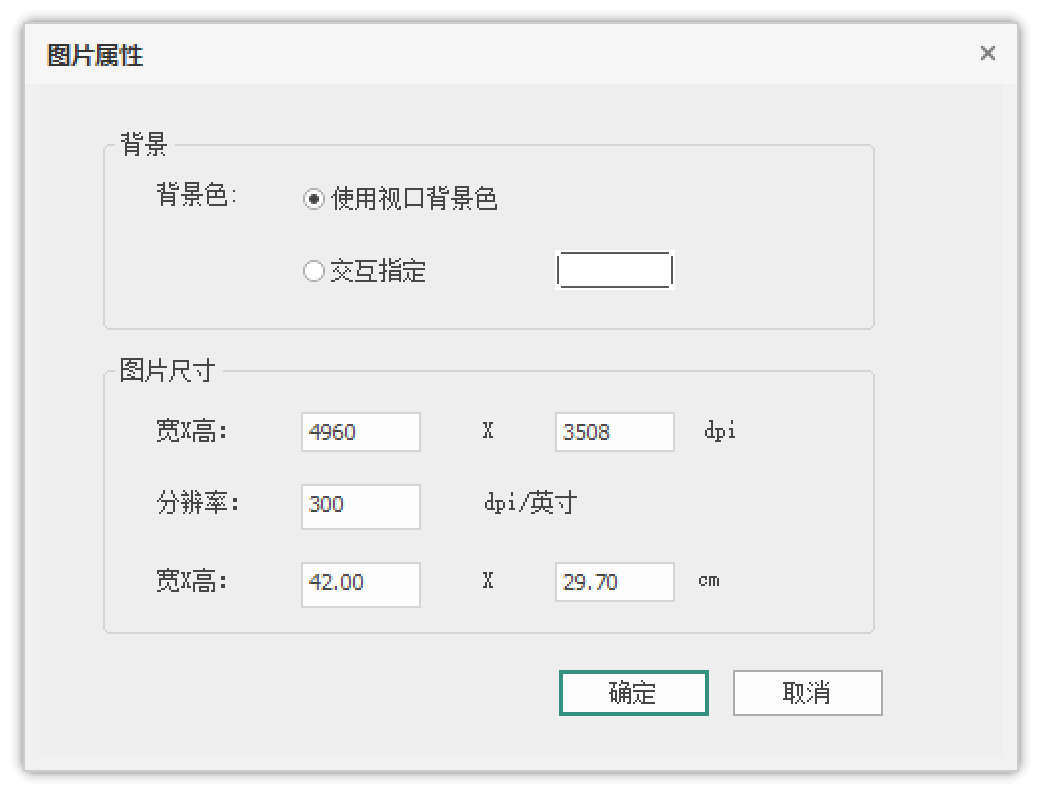This screenshot has width=1052, height=796.
Task: Click the 背景 group box heading
Action: [x=143, y=145]
